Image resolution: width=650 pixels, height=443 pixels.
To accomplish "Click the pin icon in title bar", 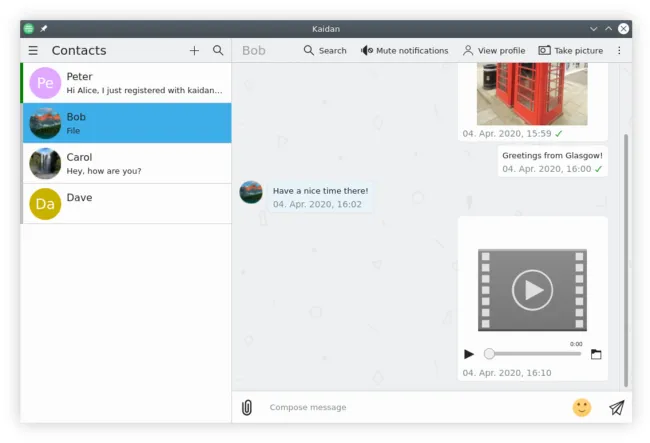I will [x=44, y=29].
